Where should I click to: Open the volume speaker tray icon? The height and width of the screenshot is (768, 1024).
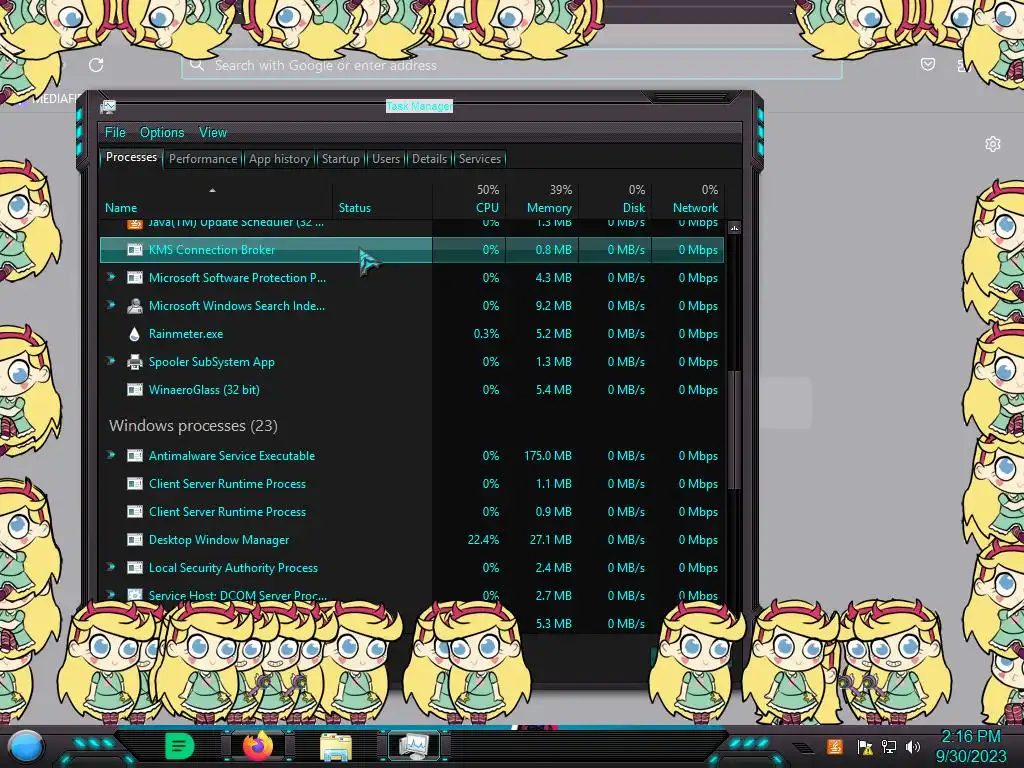point(913,746)
